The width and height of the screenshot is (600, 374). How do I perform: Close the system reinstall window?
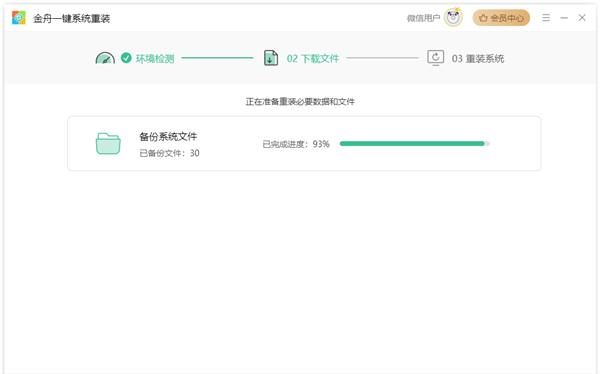coord(582,18)
